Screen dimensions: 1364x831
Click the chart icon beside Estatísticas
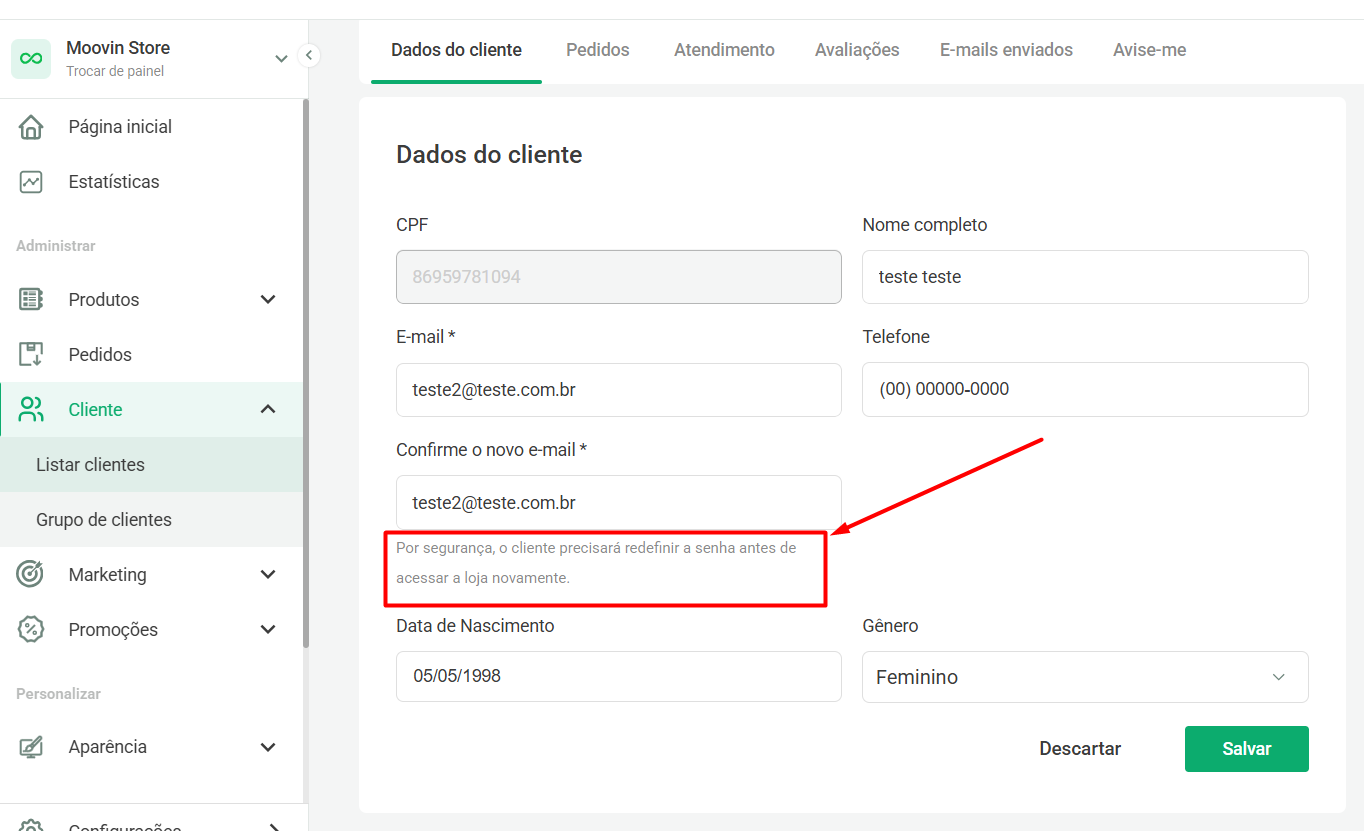click(x=31, y=182)
